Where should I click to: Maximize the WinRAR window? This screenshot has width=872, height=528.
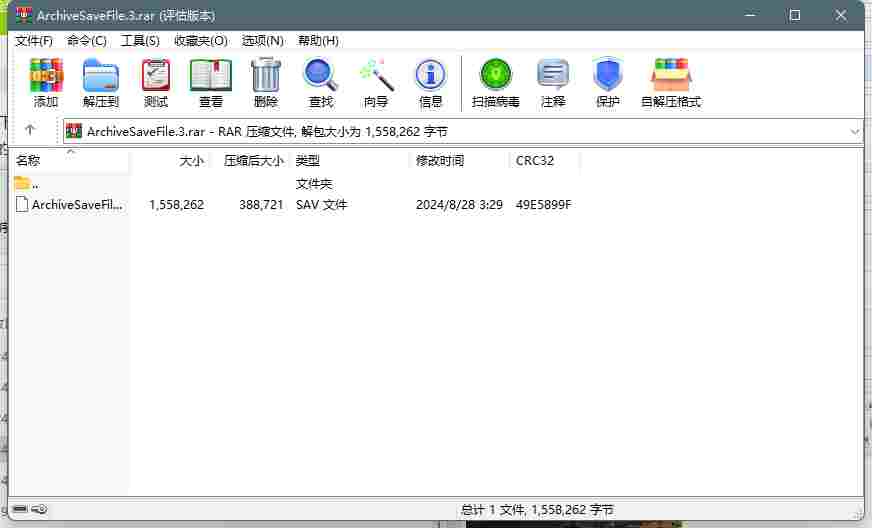coord(795,15)
